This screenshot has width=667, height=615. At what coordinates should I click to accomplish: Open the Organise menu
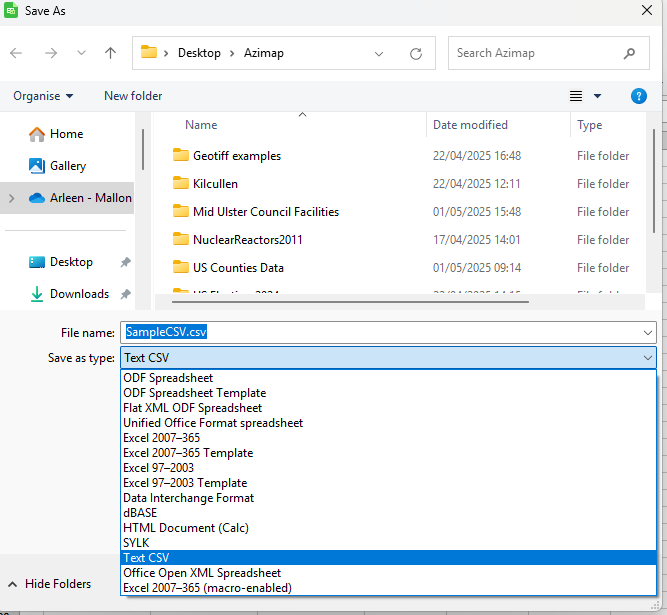(x=43, y=96)
